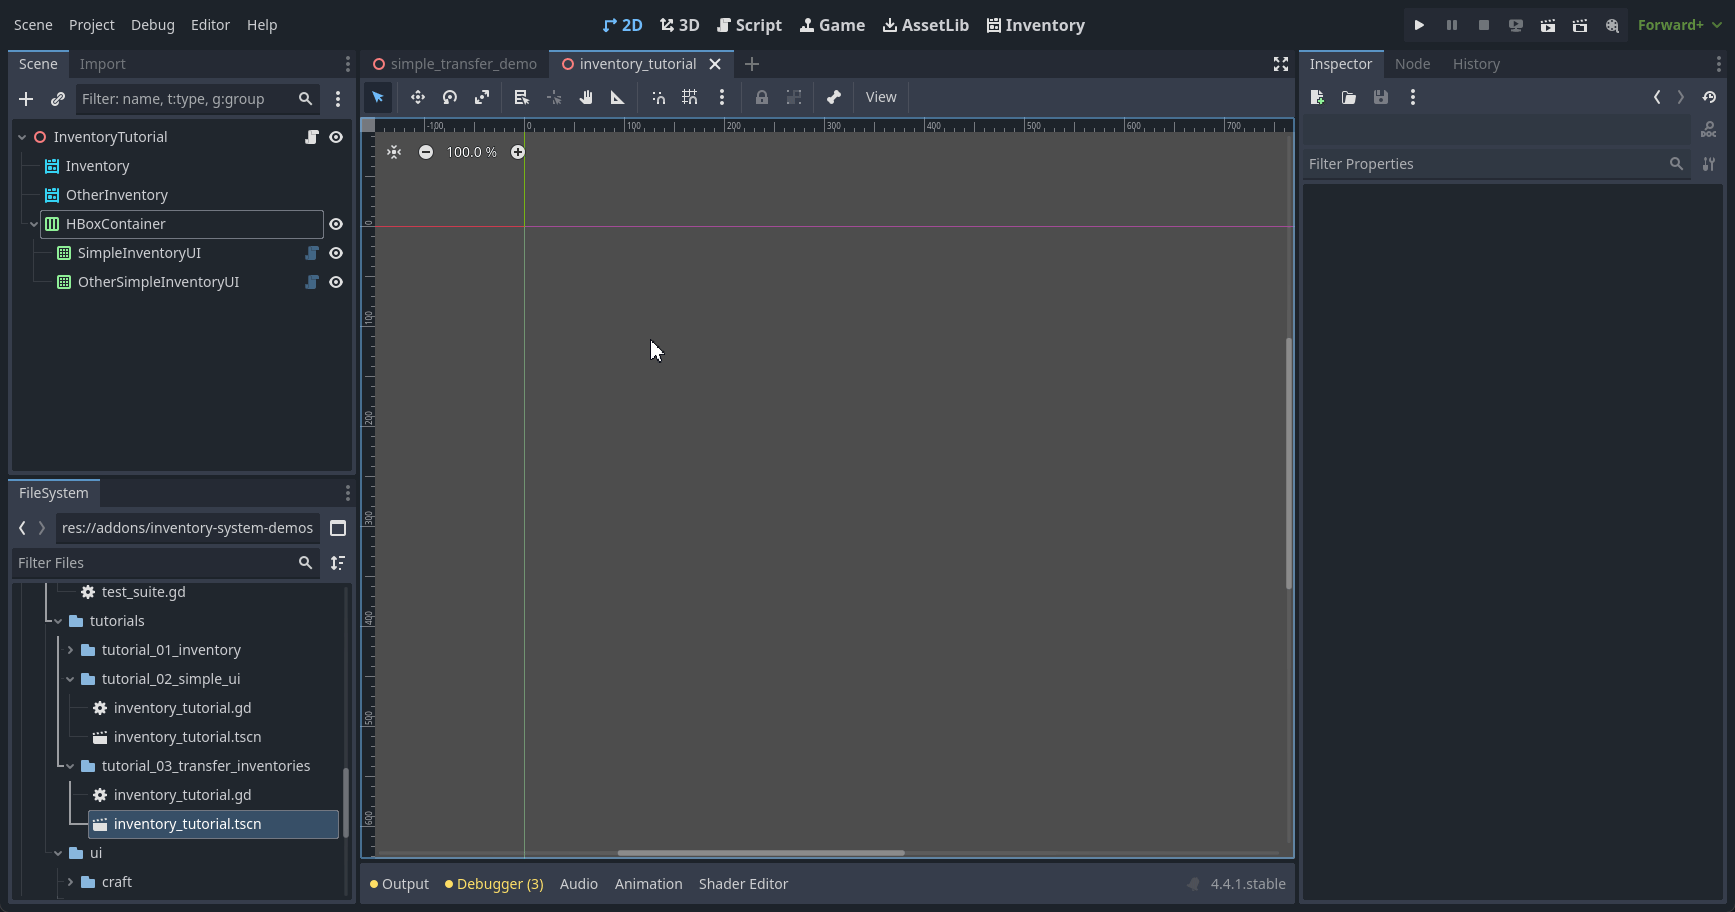Viewport: 1735px width, 912px height.
Task: Click the group selected nodes icon
Action: click(x=794, y=97)
